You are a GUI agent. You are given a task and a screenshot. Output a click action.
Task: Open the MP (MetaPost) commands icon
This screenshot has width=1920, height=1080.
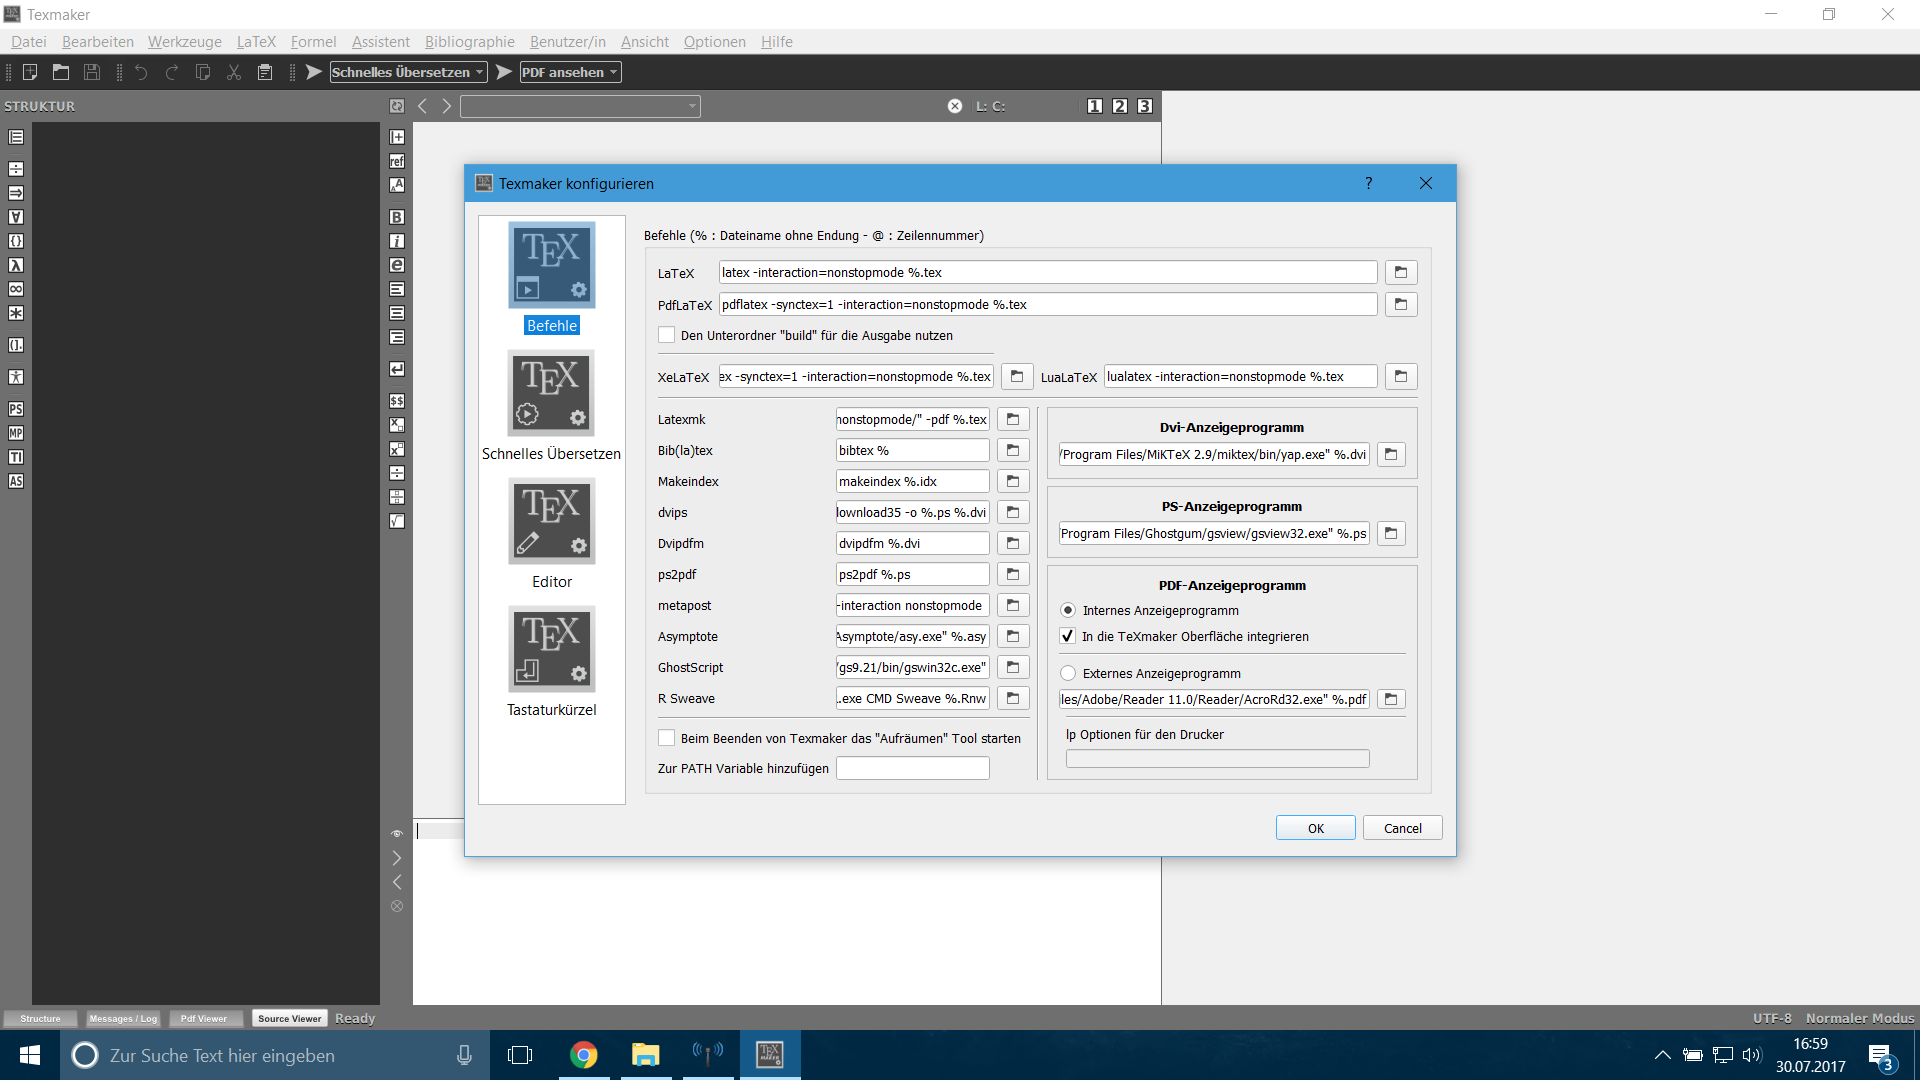point(16,433)
